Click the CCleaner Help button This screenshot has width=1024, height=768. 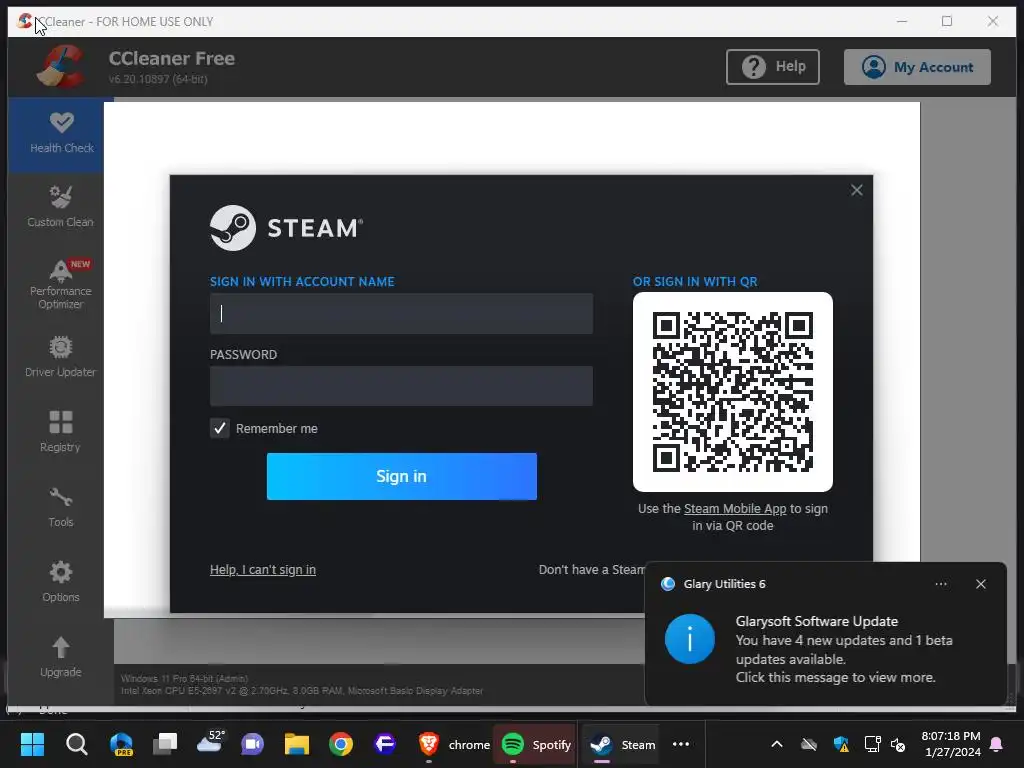(x=773, y=67)
